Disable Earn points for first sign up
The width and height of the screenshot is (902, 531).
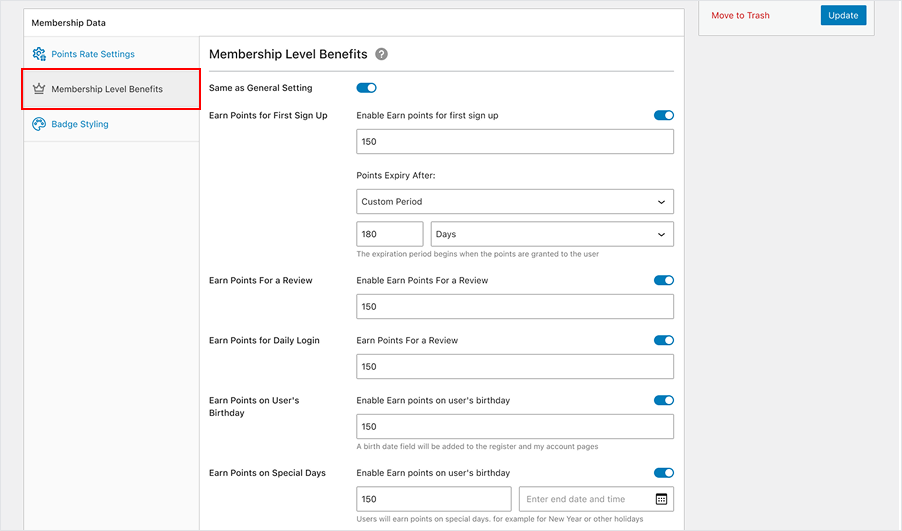(663, 115)
